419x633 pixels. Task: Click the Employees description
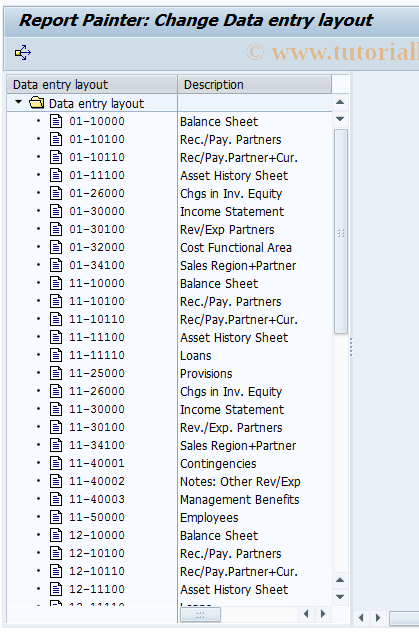[209, 518]
